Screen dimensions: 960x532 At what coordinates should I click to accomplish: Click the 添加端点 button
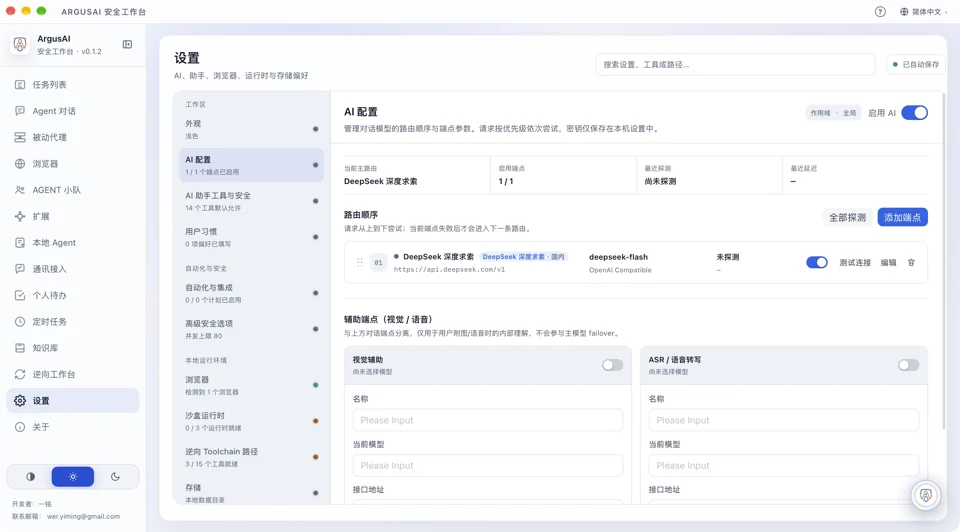coord(902,217)
